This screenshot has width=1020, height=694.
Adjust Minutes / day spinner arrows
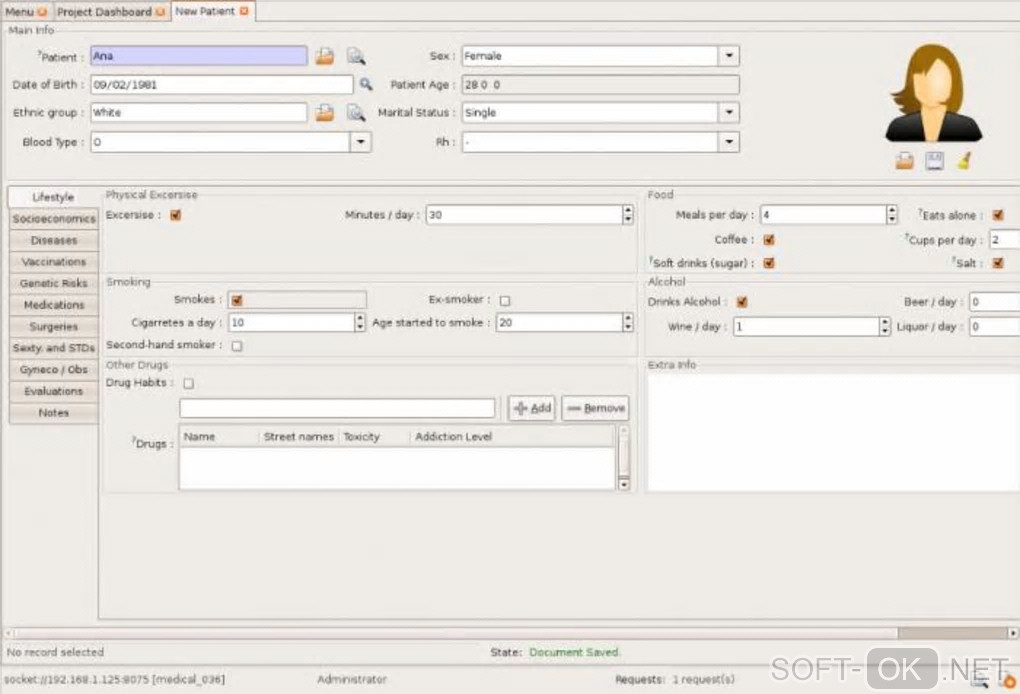(x=628, y=215)
